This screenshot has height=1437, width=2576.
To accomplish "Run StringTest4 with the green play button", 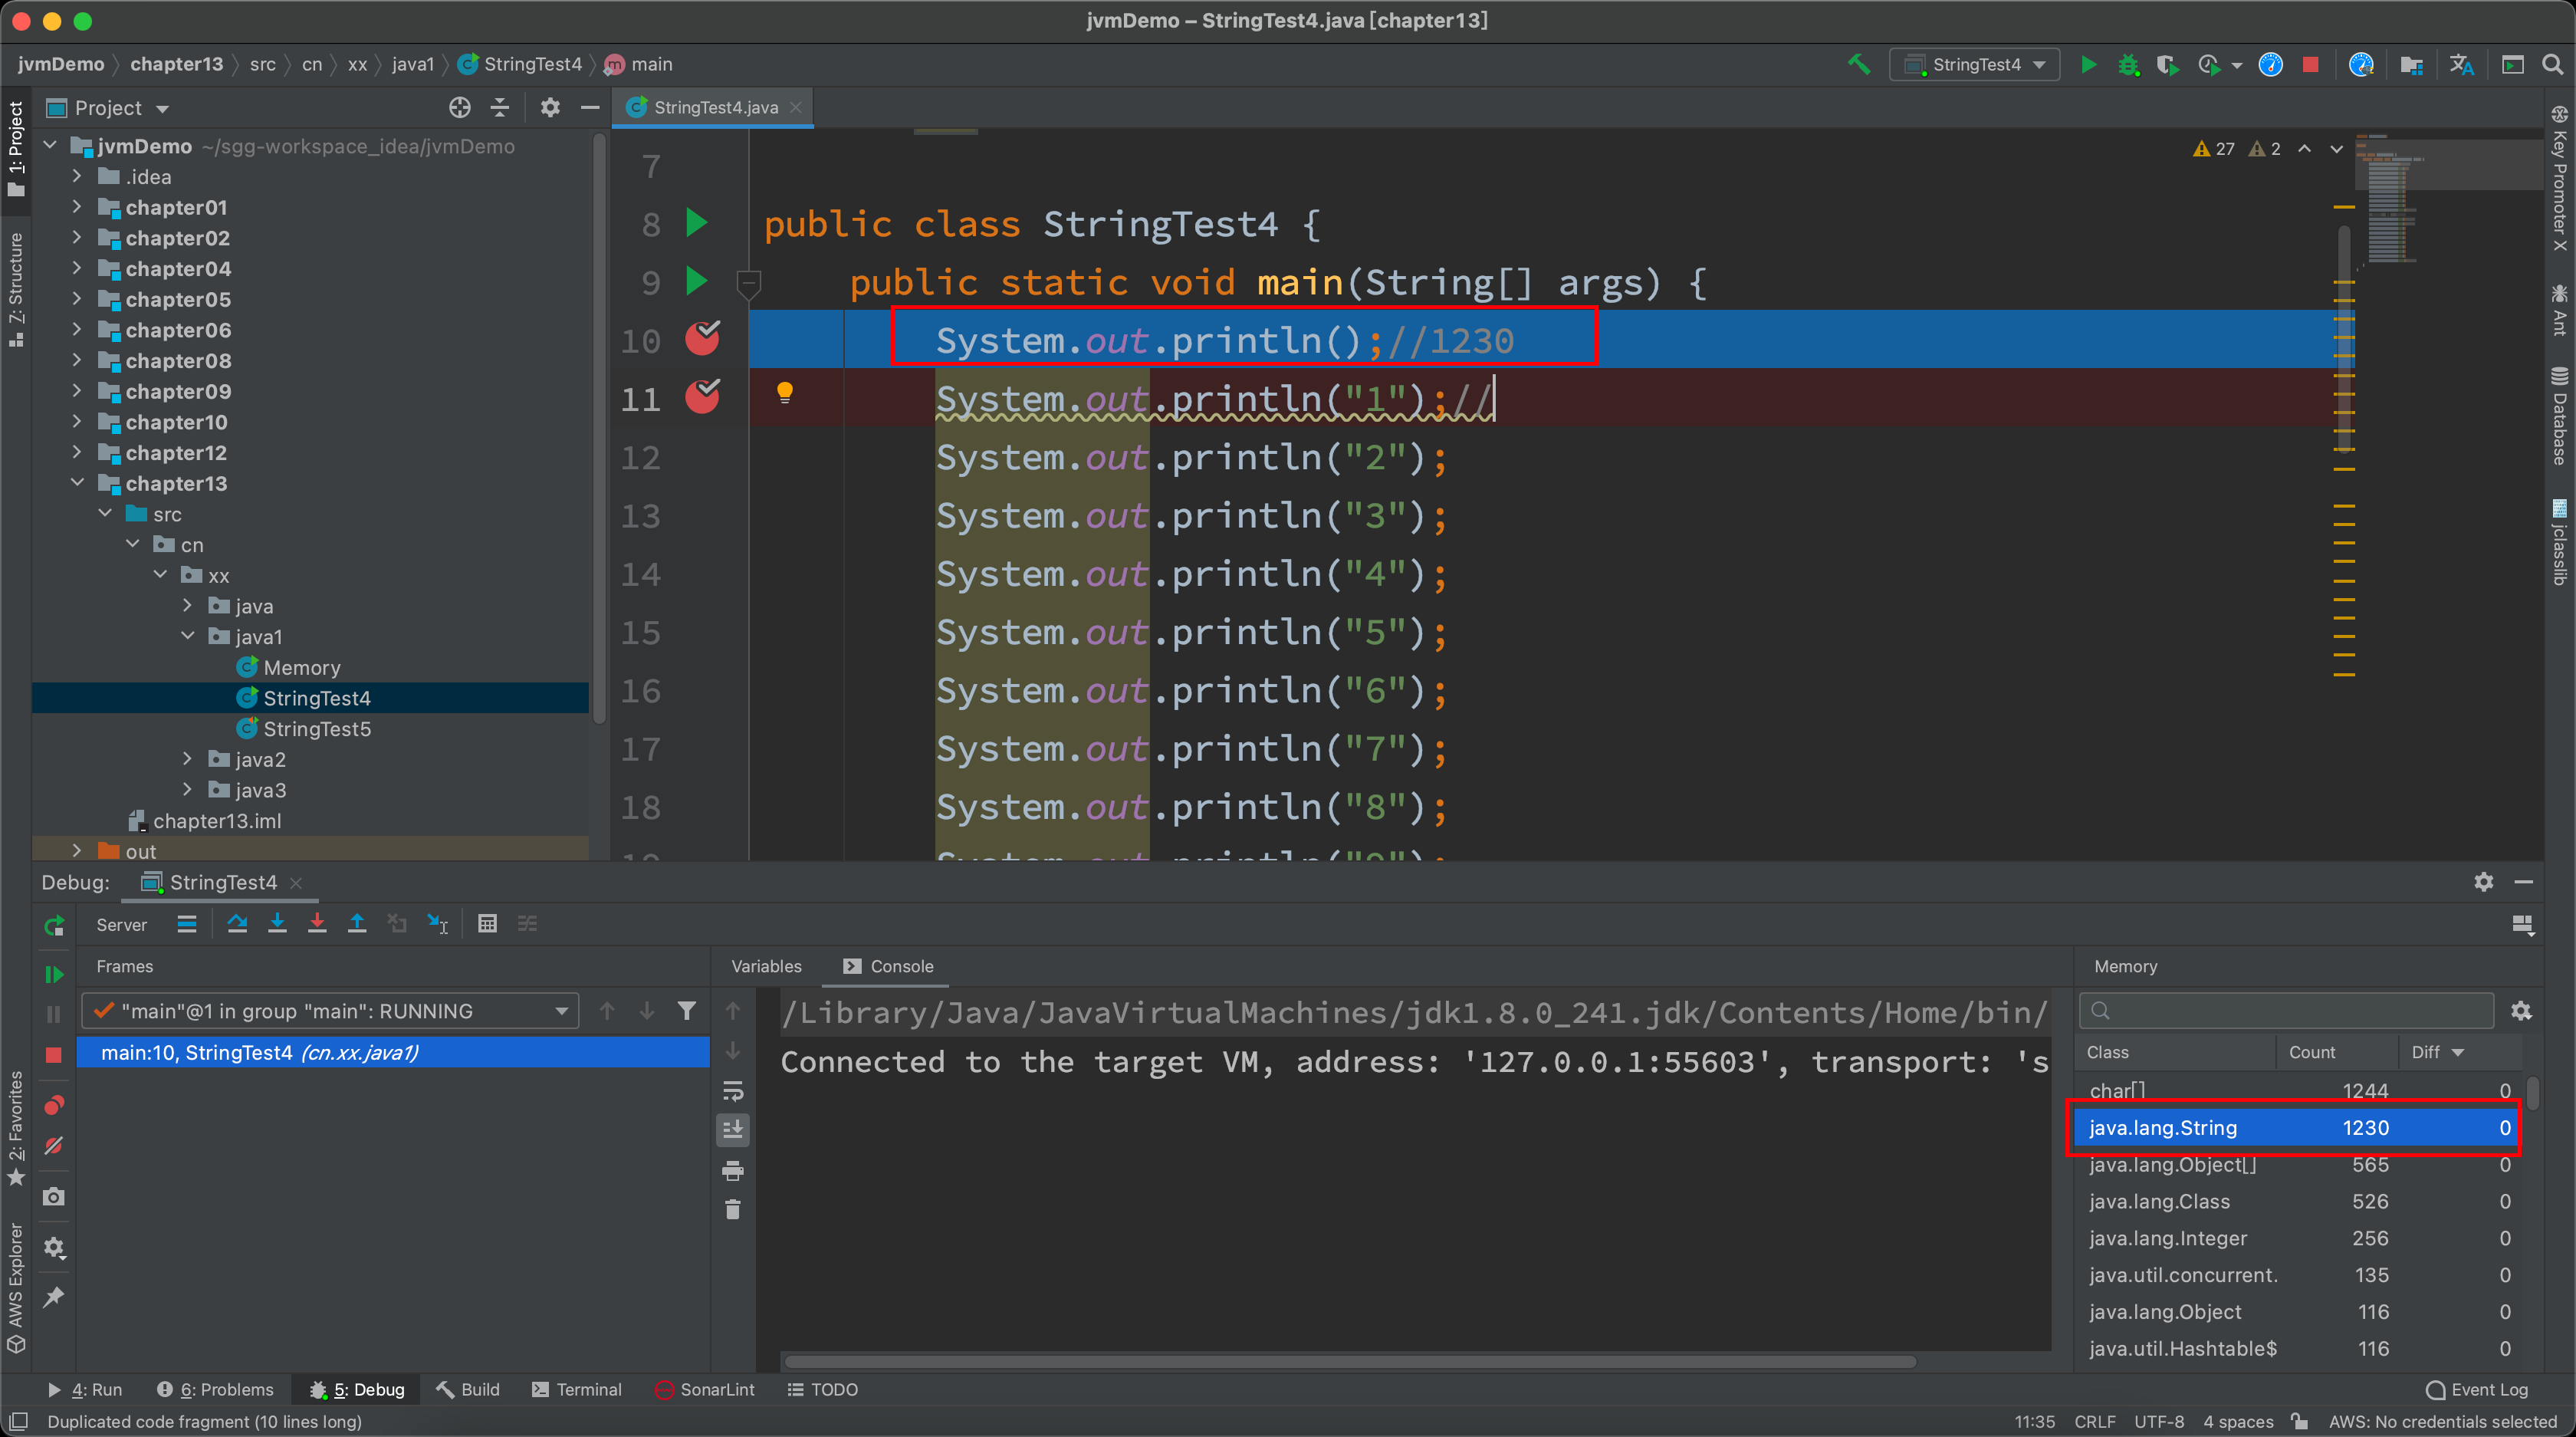I will pos(2089,64).
